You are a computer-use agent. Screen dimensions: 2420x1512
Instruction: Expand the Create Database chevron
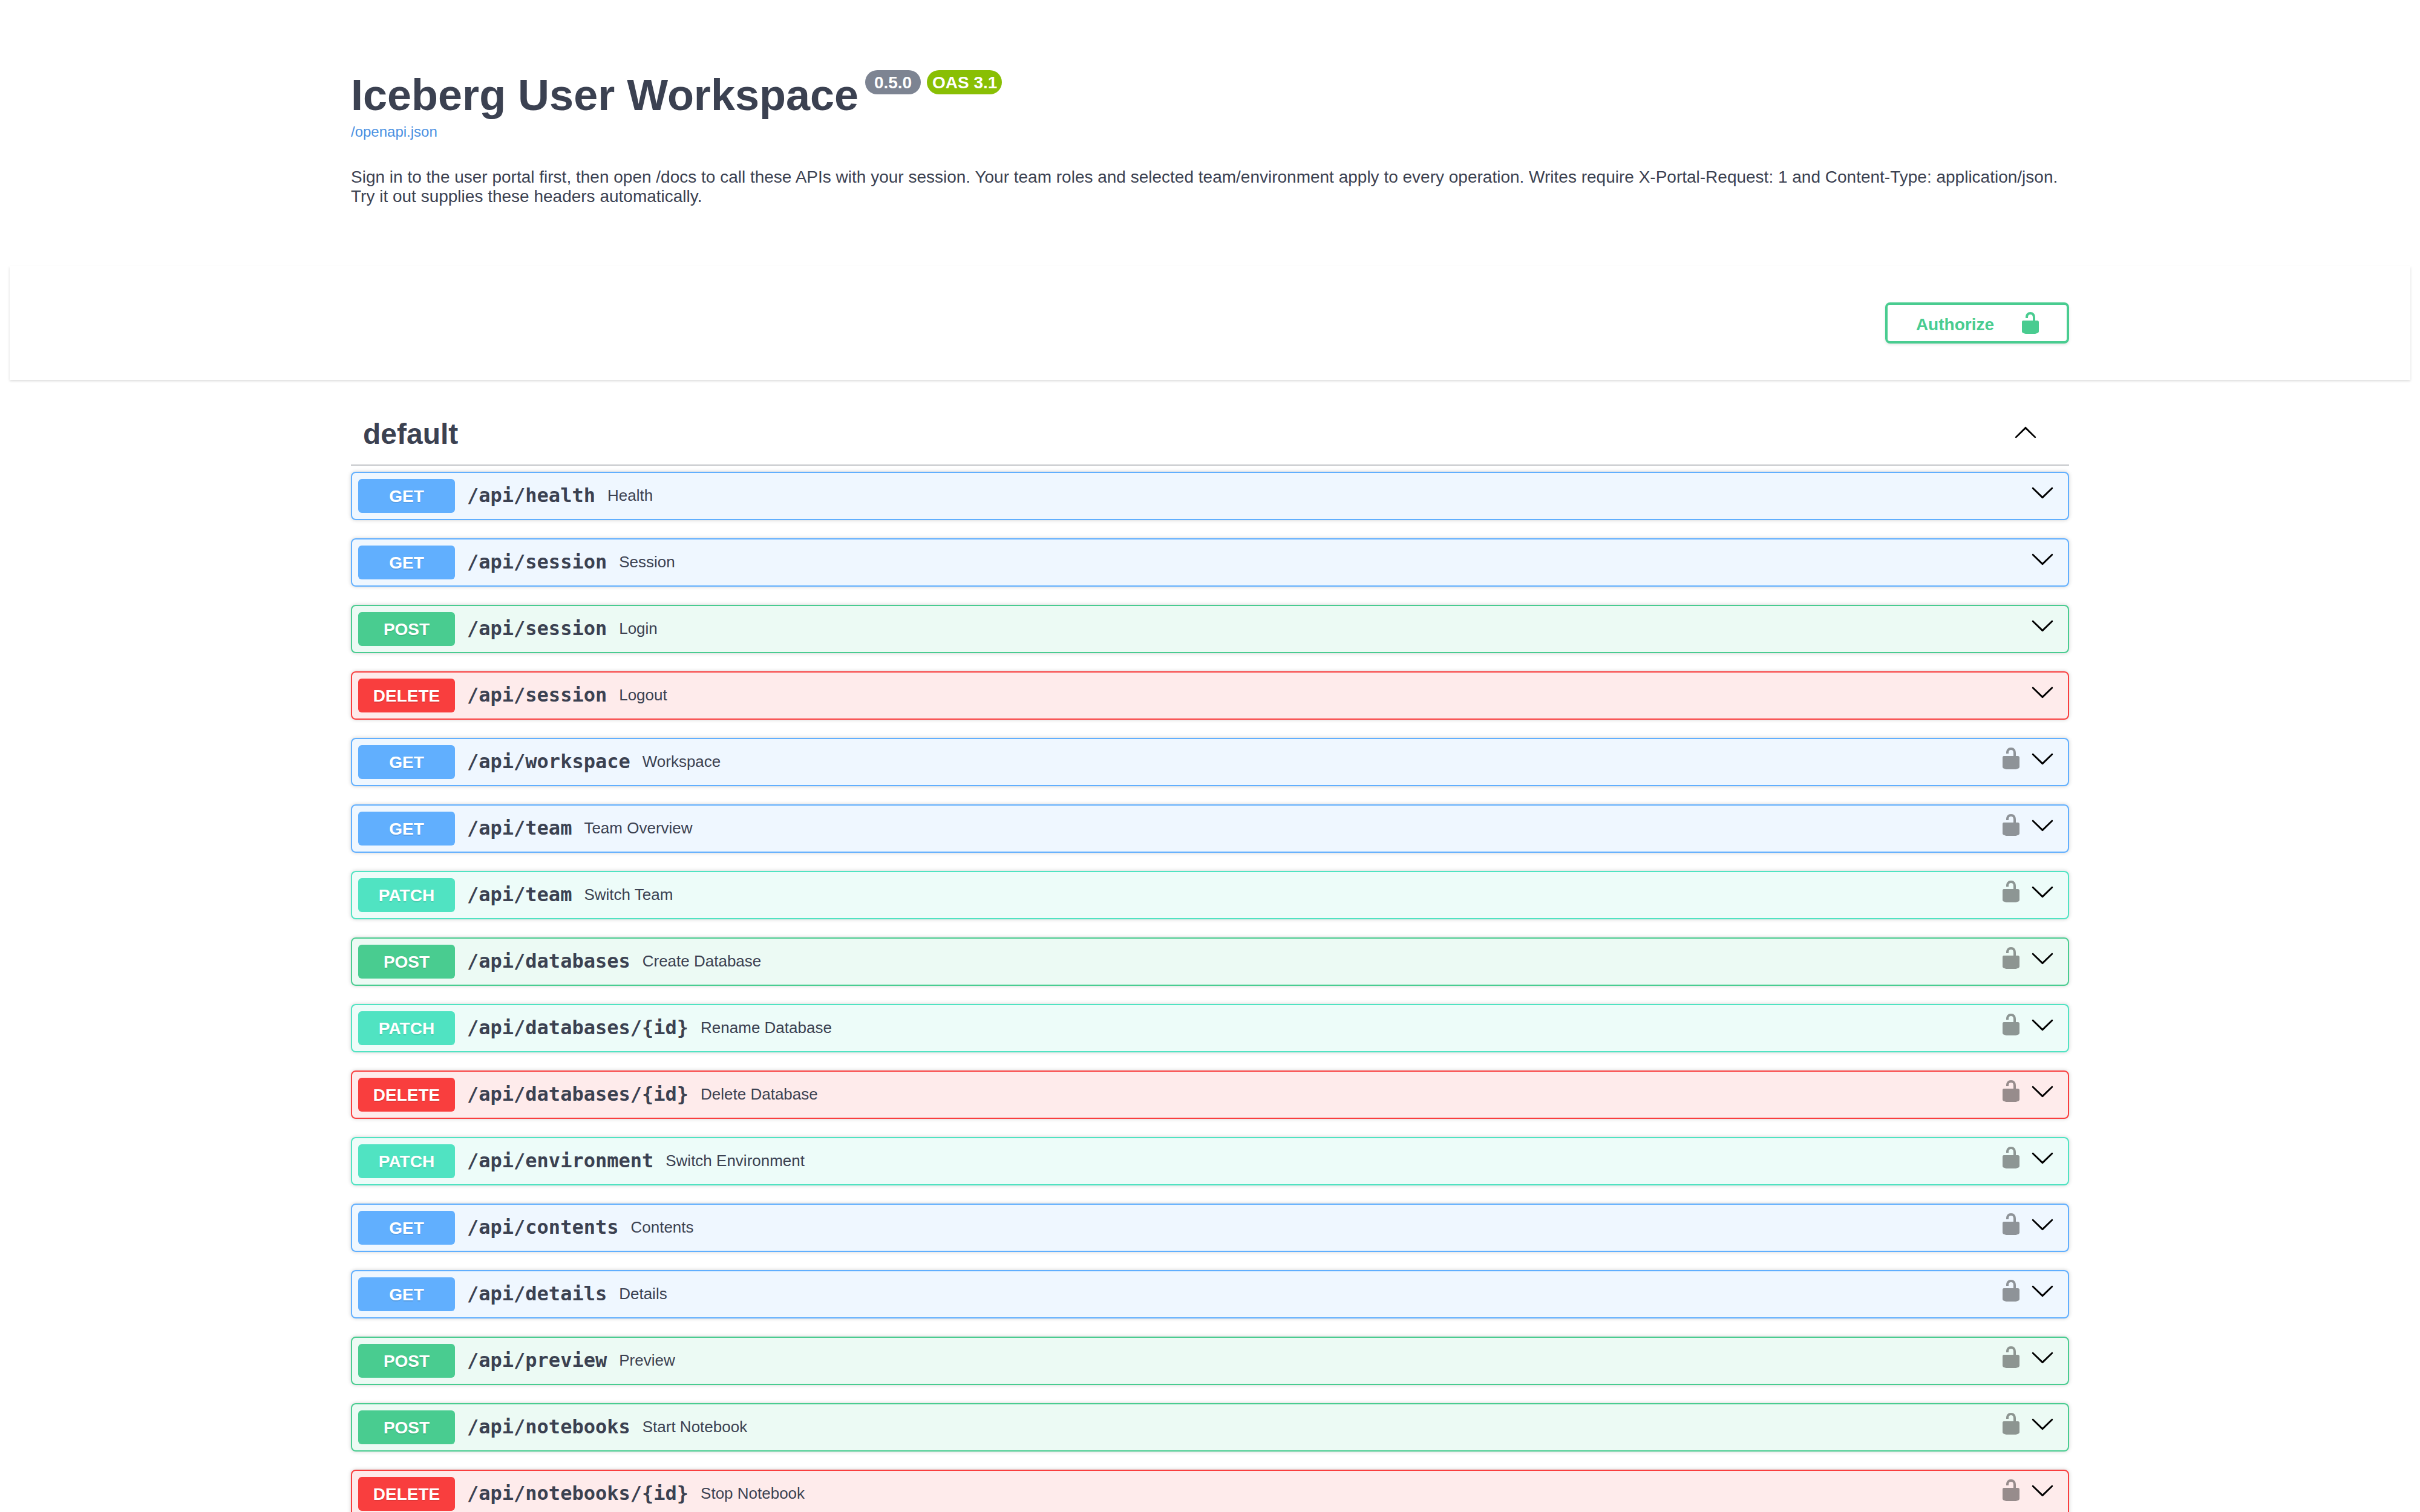(2042, 959)
